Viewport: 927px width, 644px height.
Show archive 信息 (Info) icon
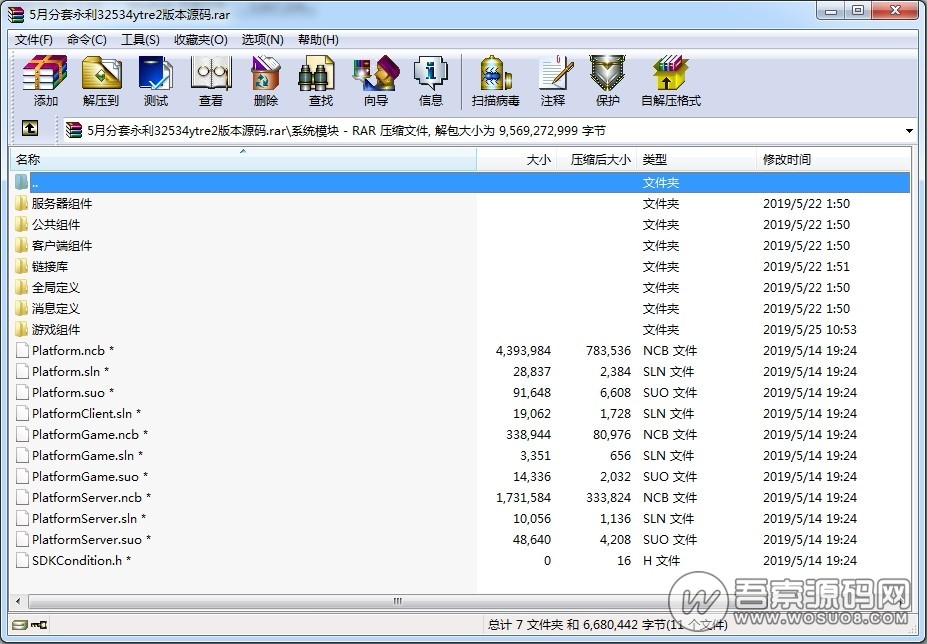pos(430,73)
